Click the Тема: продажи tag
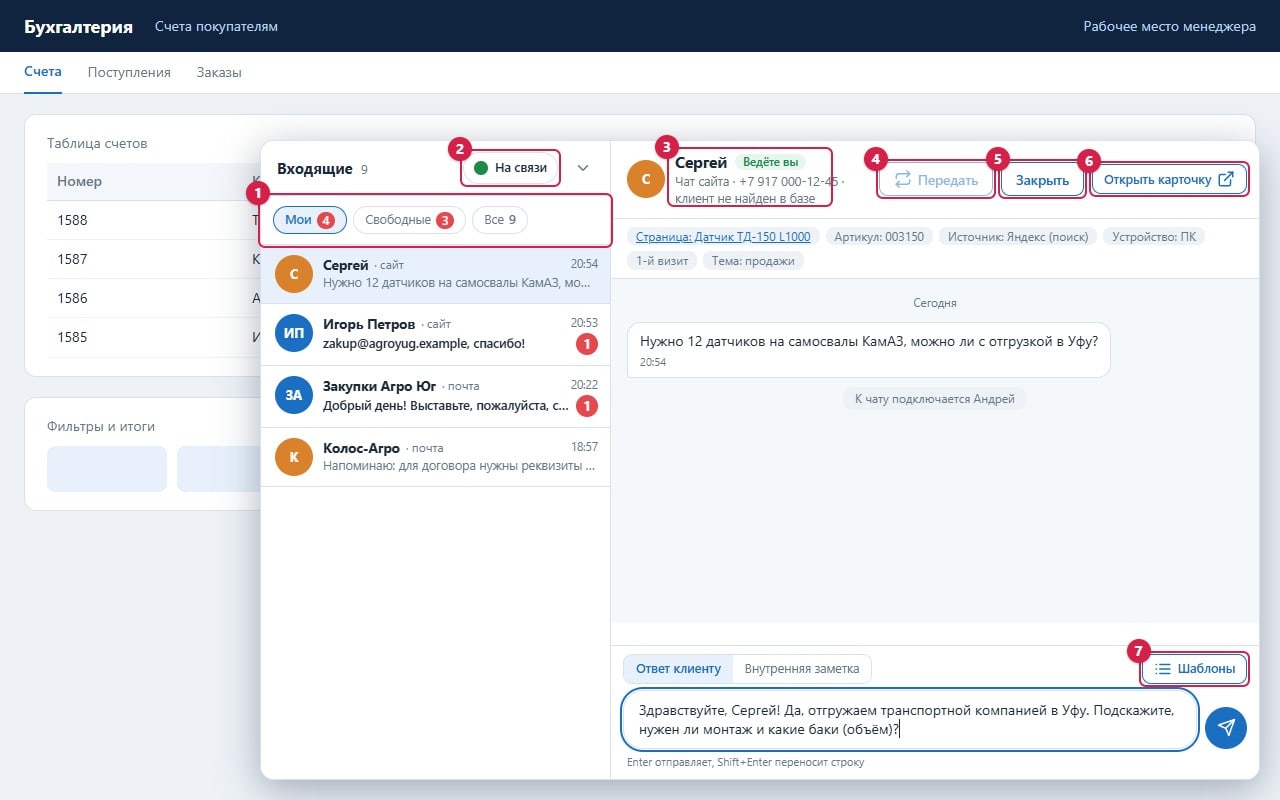Viewport: 1280px width, 800px height. (753, 261)
